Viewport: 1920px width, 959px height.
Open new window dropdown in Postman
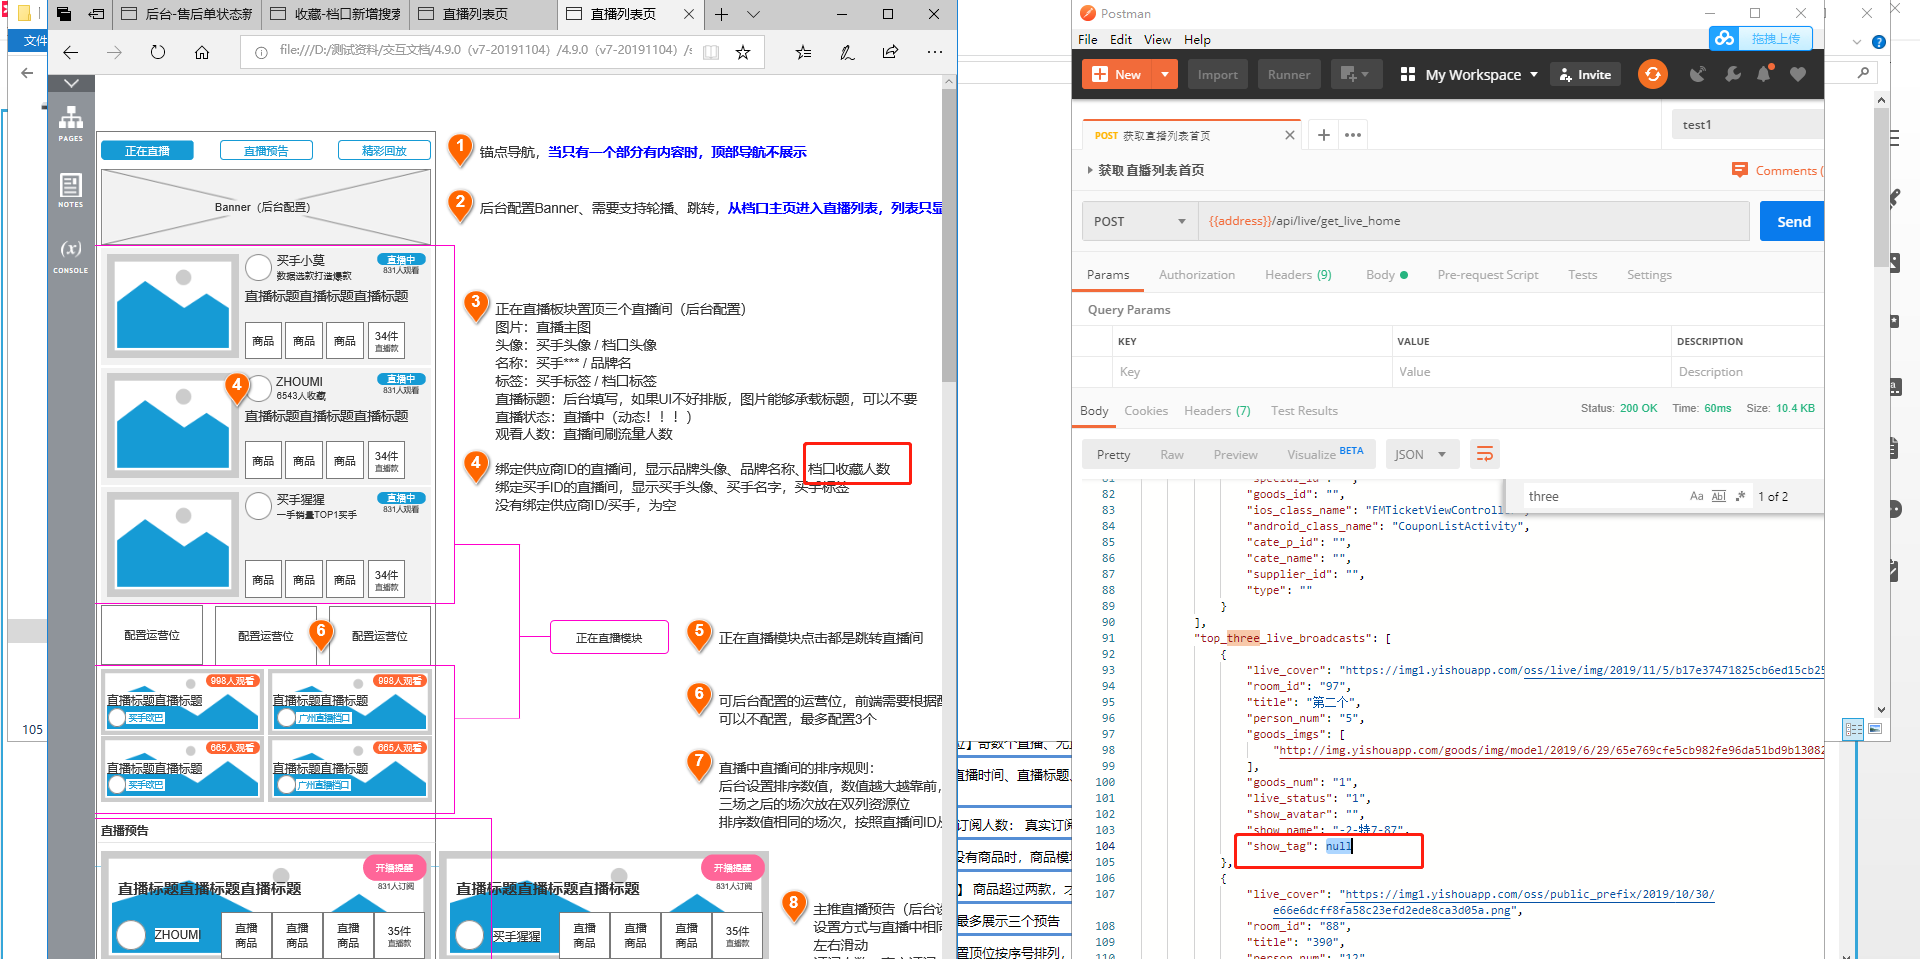pos(1356,74)
